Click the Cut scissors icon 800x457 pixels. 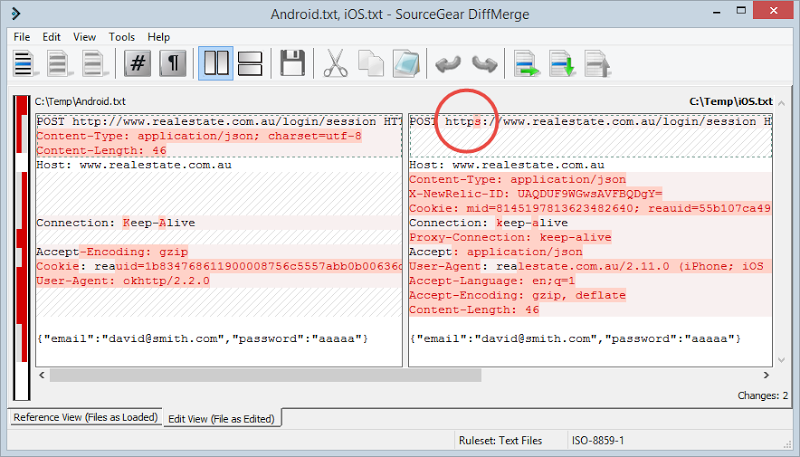(x=336, y=64)
